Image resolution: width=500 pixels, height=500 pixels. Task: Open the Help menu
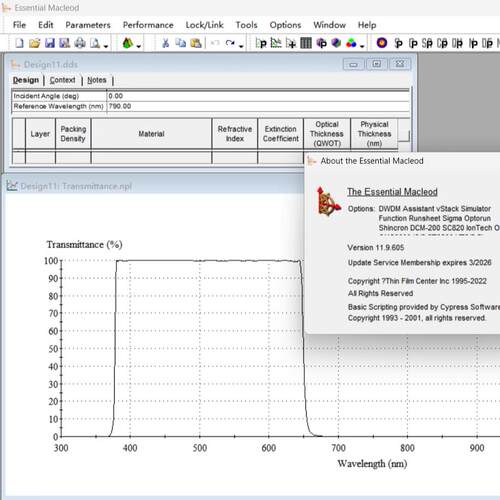(367, 25)
